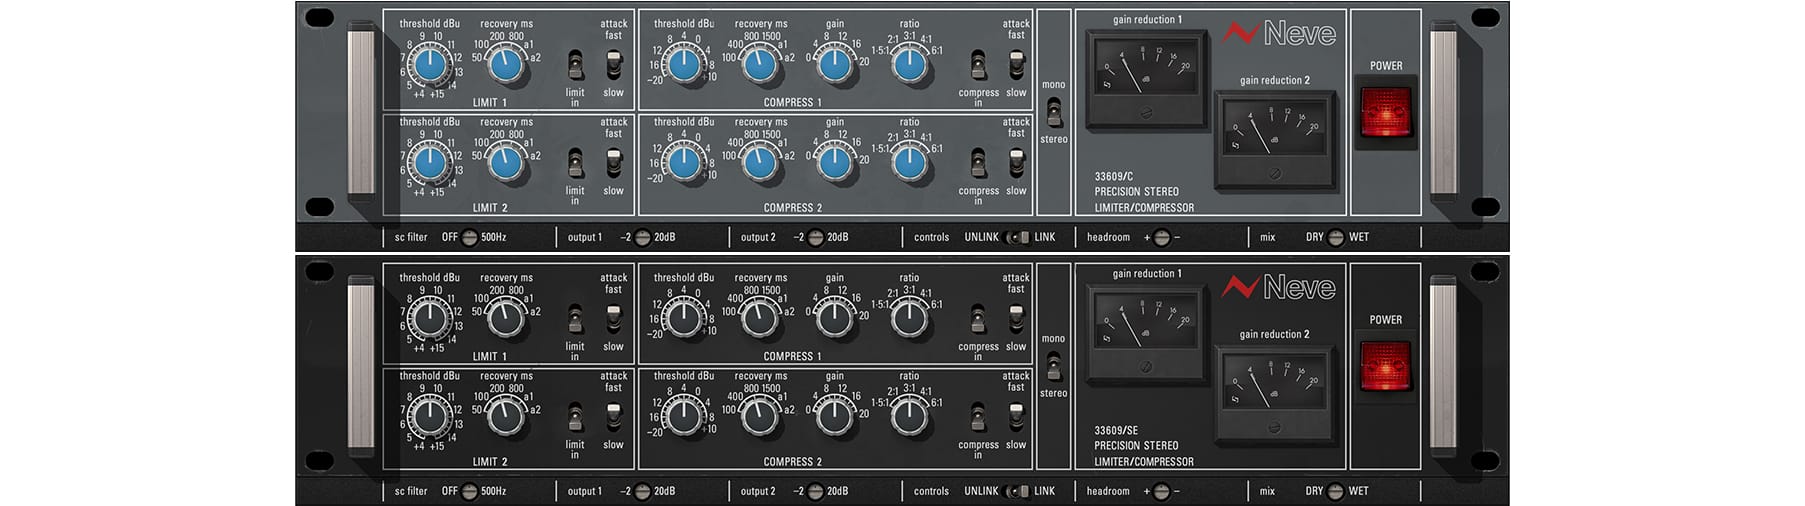Click the gain reduction 1 meter on 33609/C
This screenshot has width=1805, height=506.
pyautogui.click(x=1147, y=79)
